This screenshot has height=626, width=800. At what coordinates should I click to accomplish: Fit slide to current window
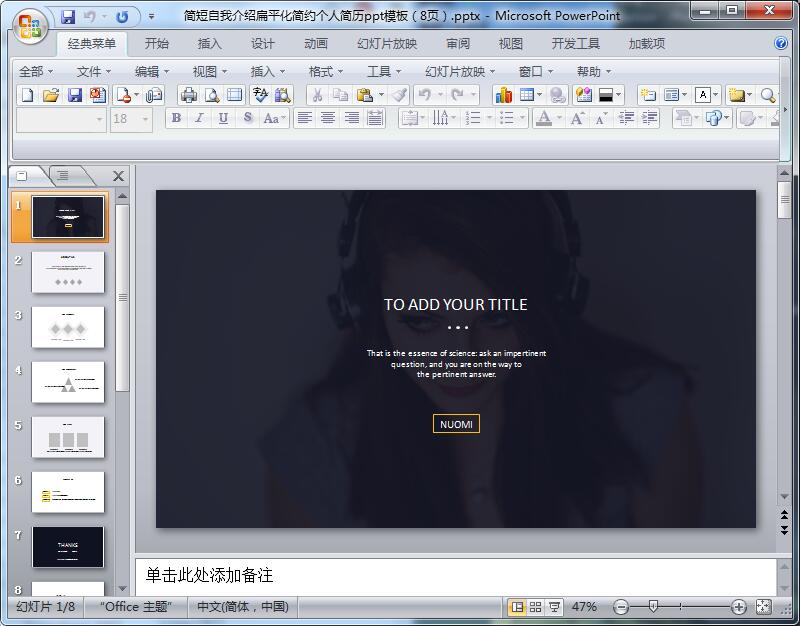pyautogui.click(x=763, y=607)
